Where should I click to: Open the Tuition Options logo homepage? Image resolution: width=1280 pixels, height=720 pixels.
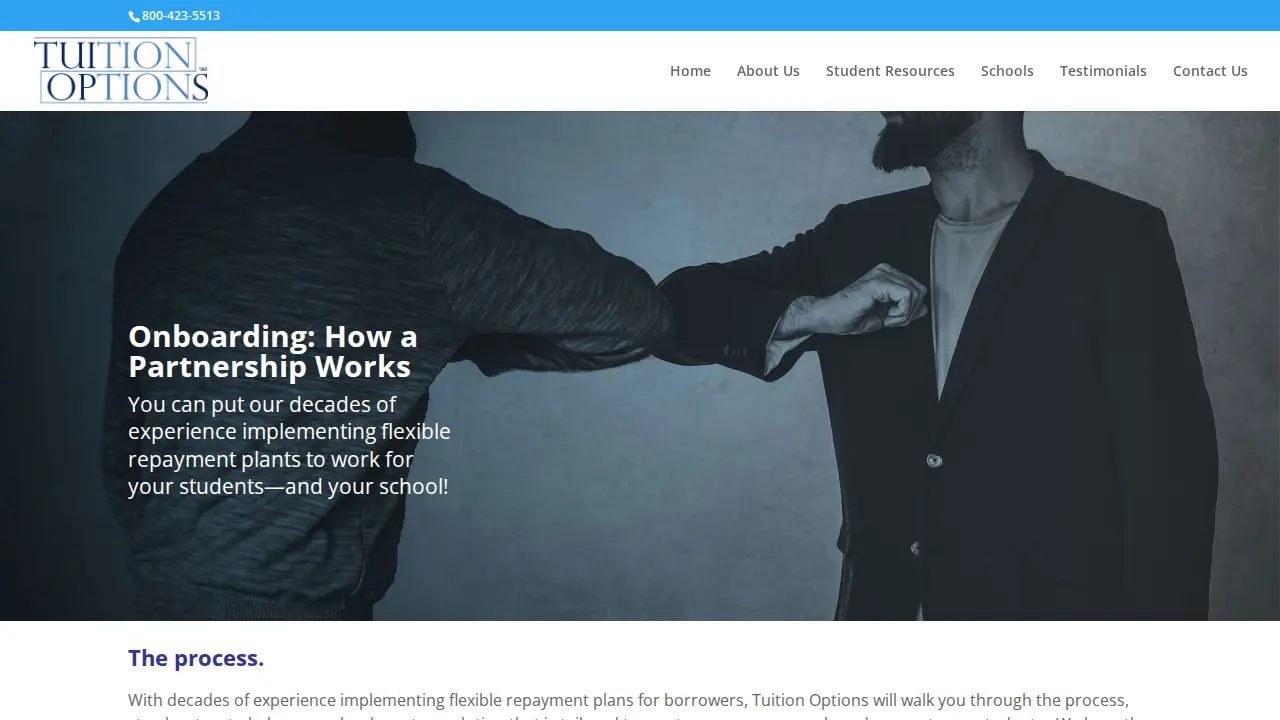(x=121, y=70)
